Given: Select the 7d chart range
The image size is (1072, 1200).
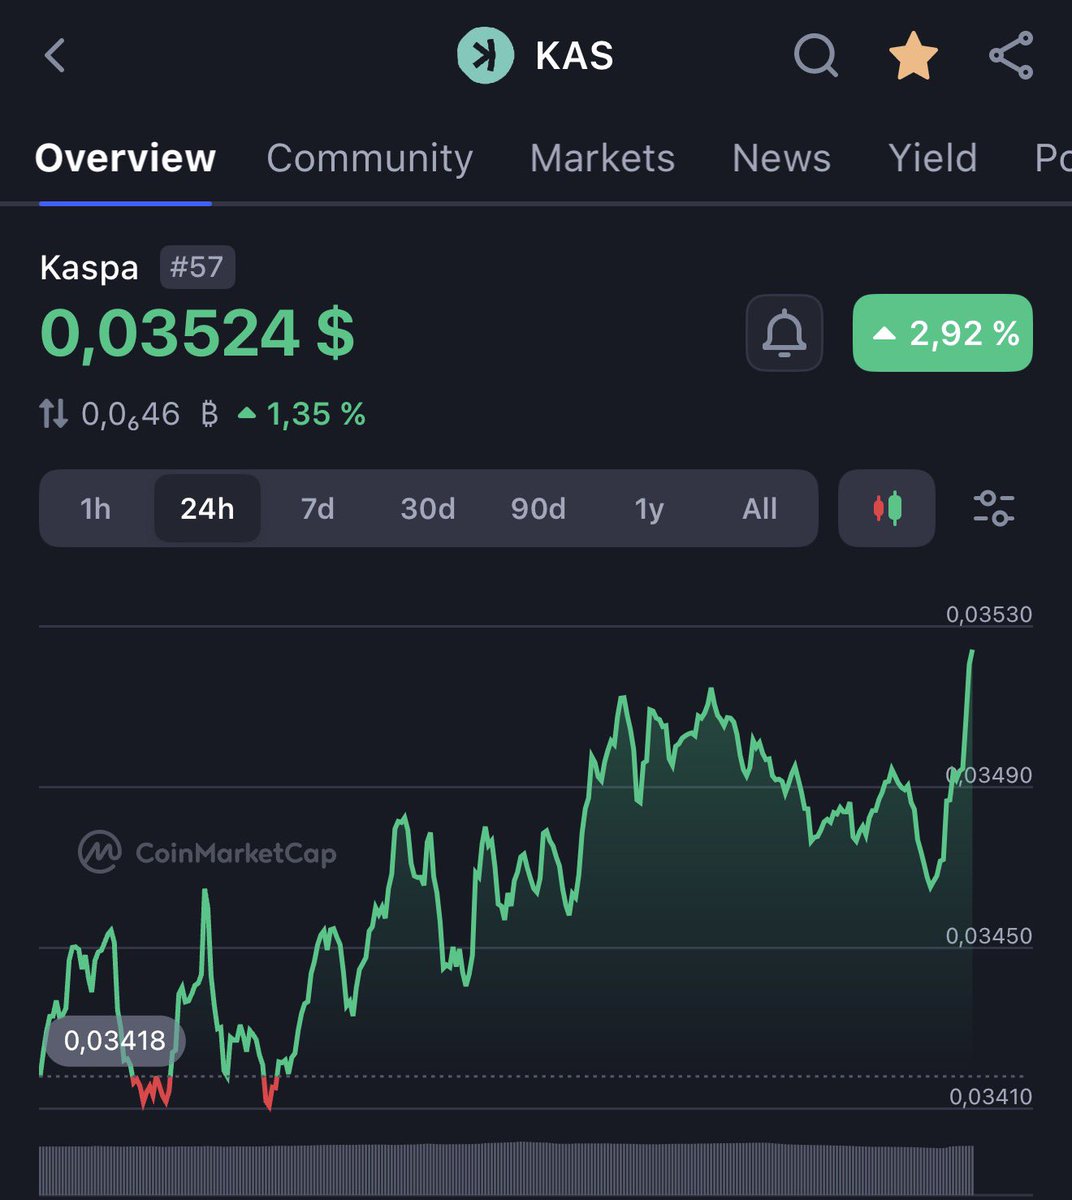Looking at the screenshot, I should tap(318, 509).
